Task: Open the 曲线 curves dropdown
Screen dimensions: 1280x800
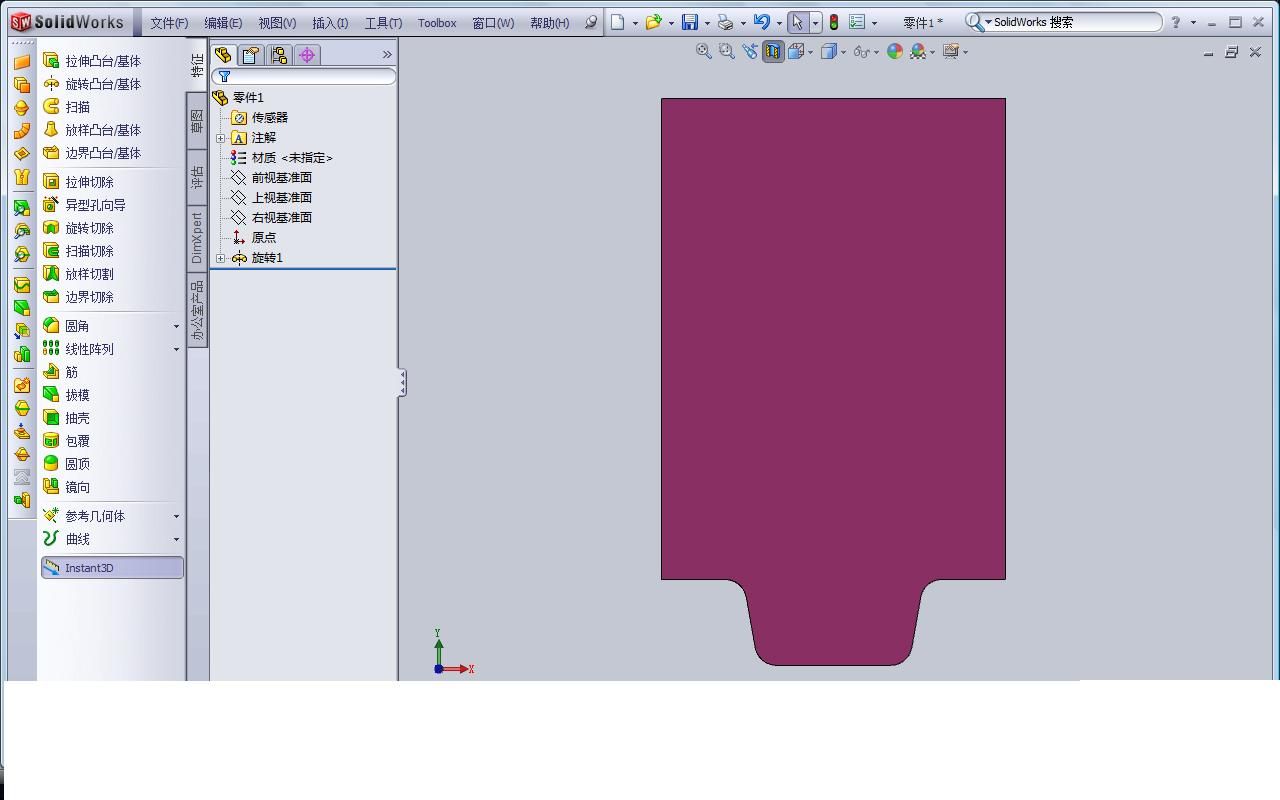Action: (x=176, y=539)
